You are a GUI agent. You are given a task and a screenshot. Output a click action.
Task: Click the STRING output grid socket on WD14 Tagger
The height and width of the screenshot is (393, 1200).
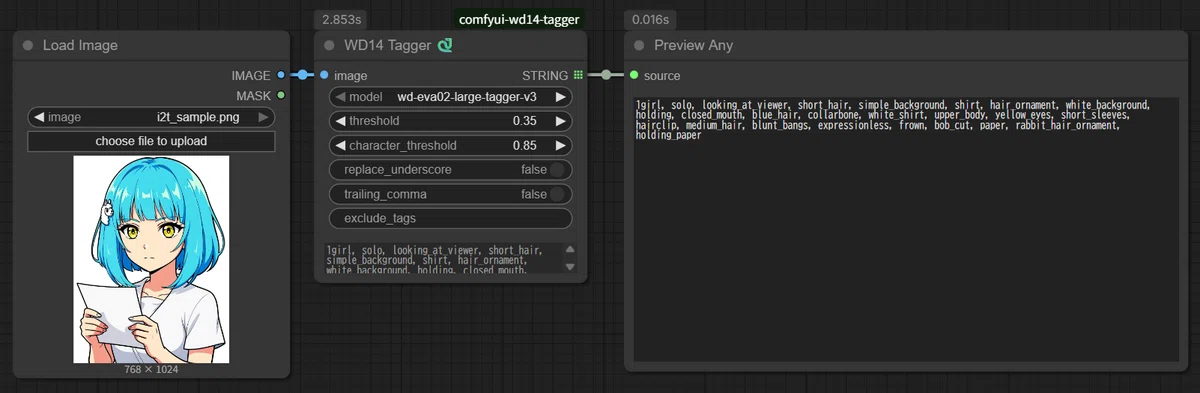coord(578,75)
